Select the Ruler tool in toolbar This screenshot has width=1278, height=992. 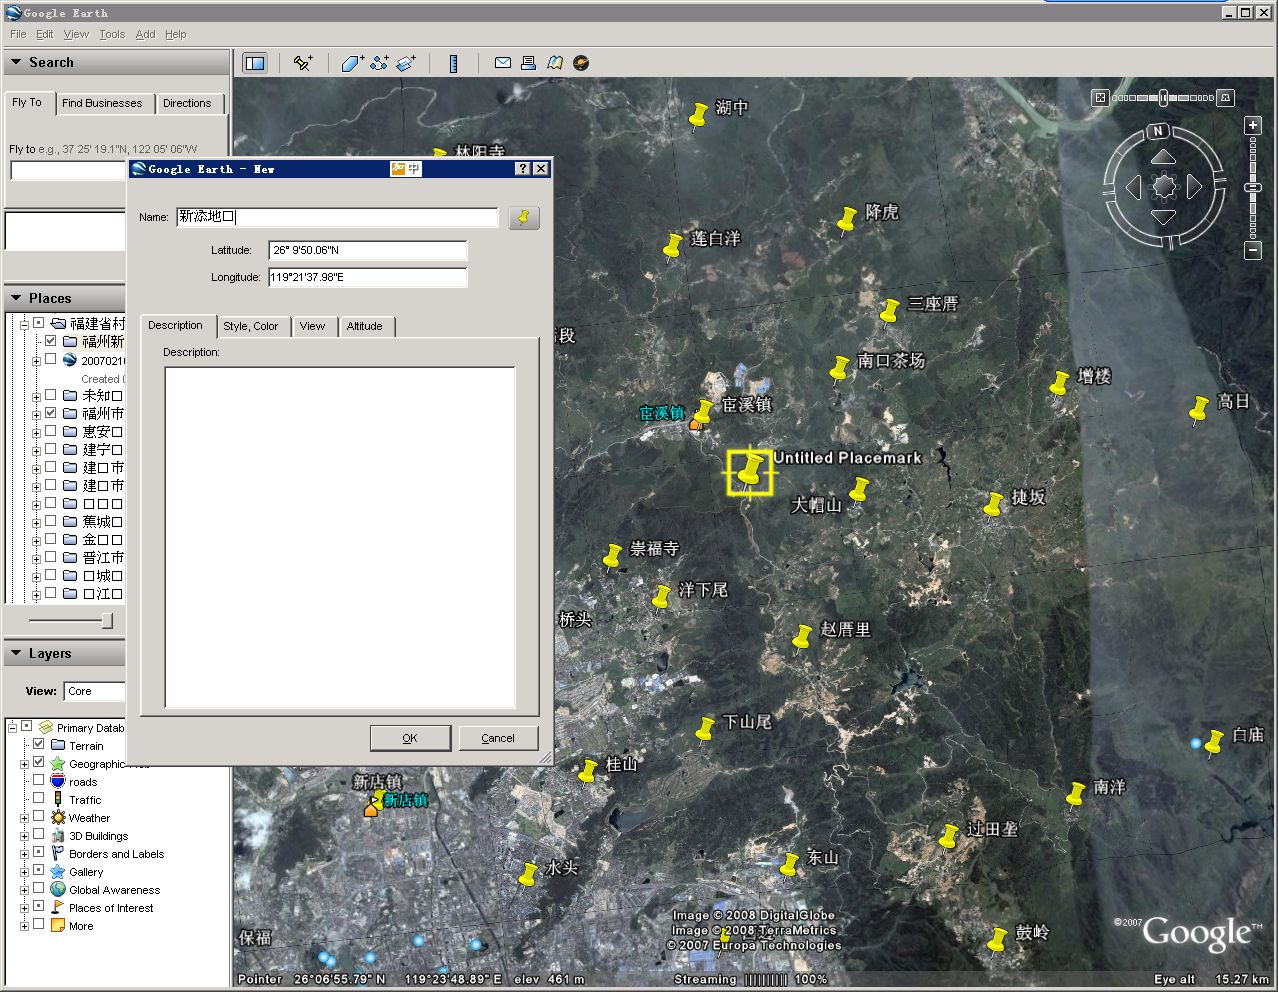pyautogui.click(x=453, y=63)
